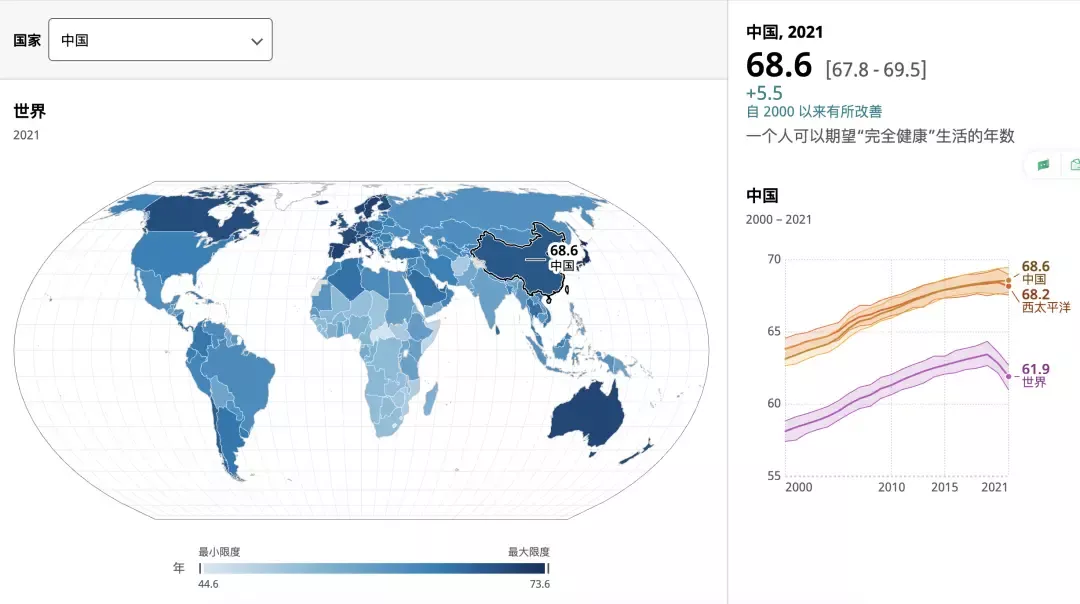This screenshot has width=1080, height=604.
Task: Click the 最小限度 handle on legend bar
Action: [200, 567]
